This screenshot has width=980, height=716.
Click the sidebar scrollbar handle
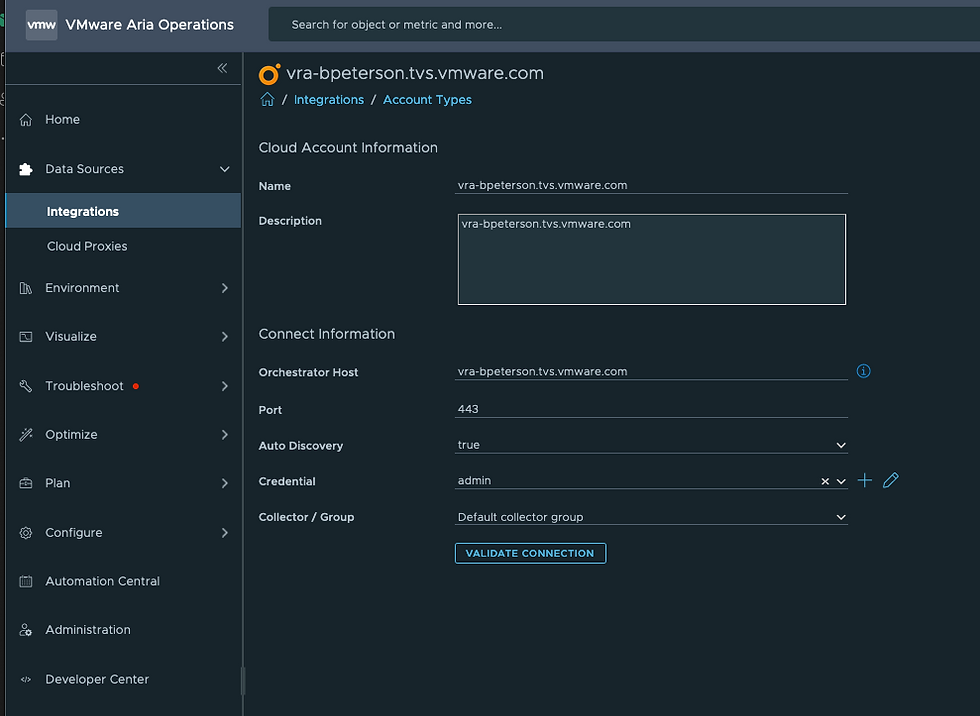tap(243, 680)
